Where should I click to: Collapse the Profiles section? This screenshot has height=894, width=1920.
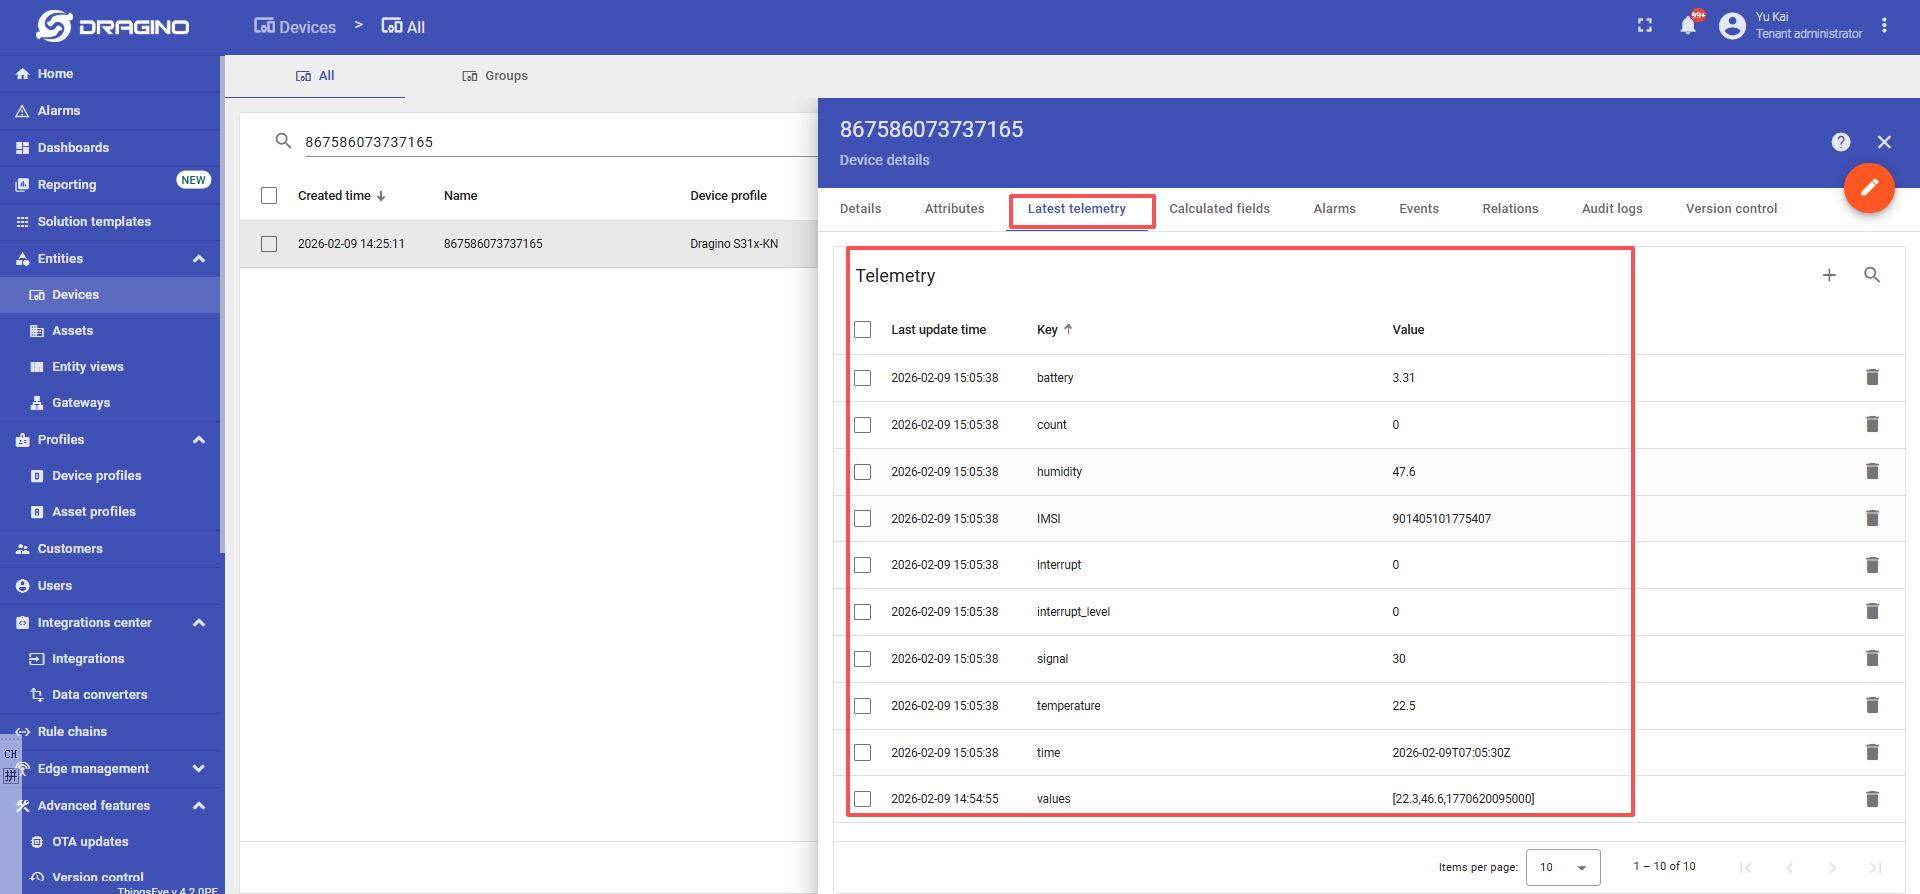[199, 440]
